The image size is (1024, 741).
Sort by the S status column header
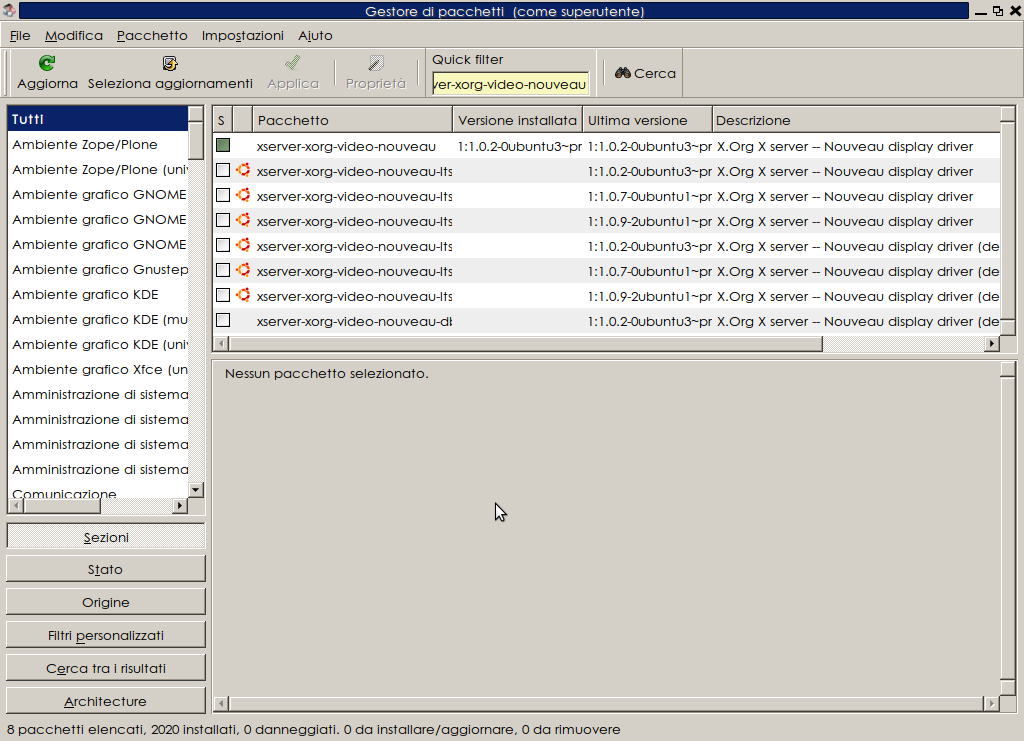click(x=223, y=120)
